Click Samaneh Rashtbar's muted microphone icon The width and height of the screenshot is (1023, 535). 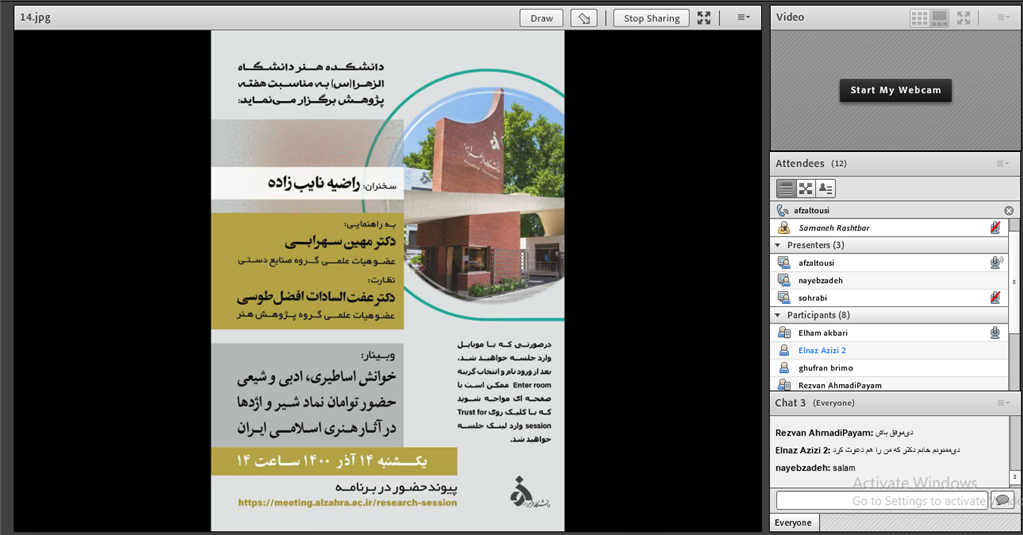pos(995,228)
